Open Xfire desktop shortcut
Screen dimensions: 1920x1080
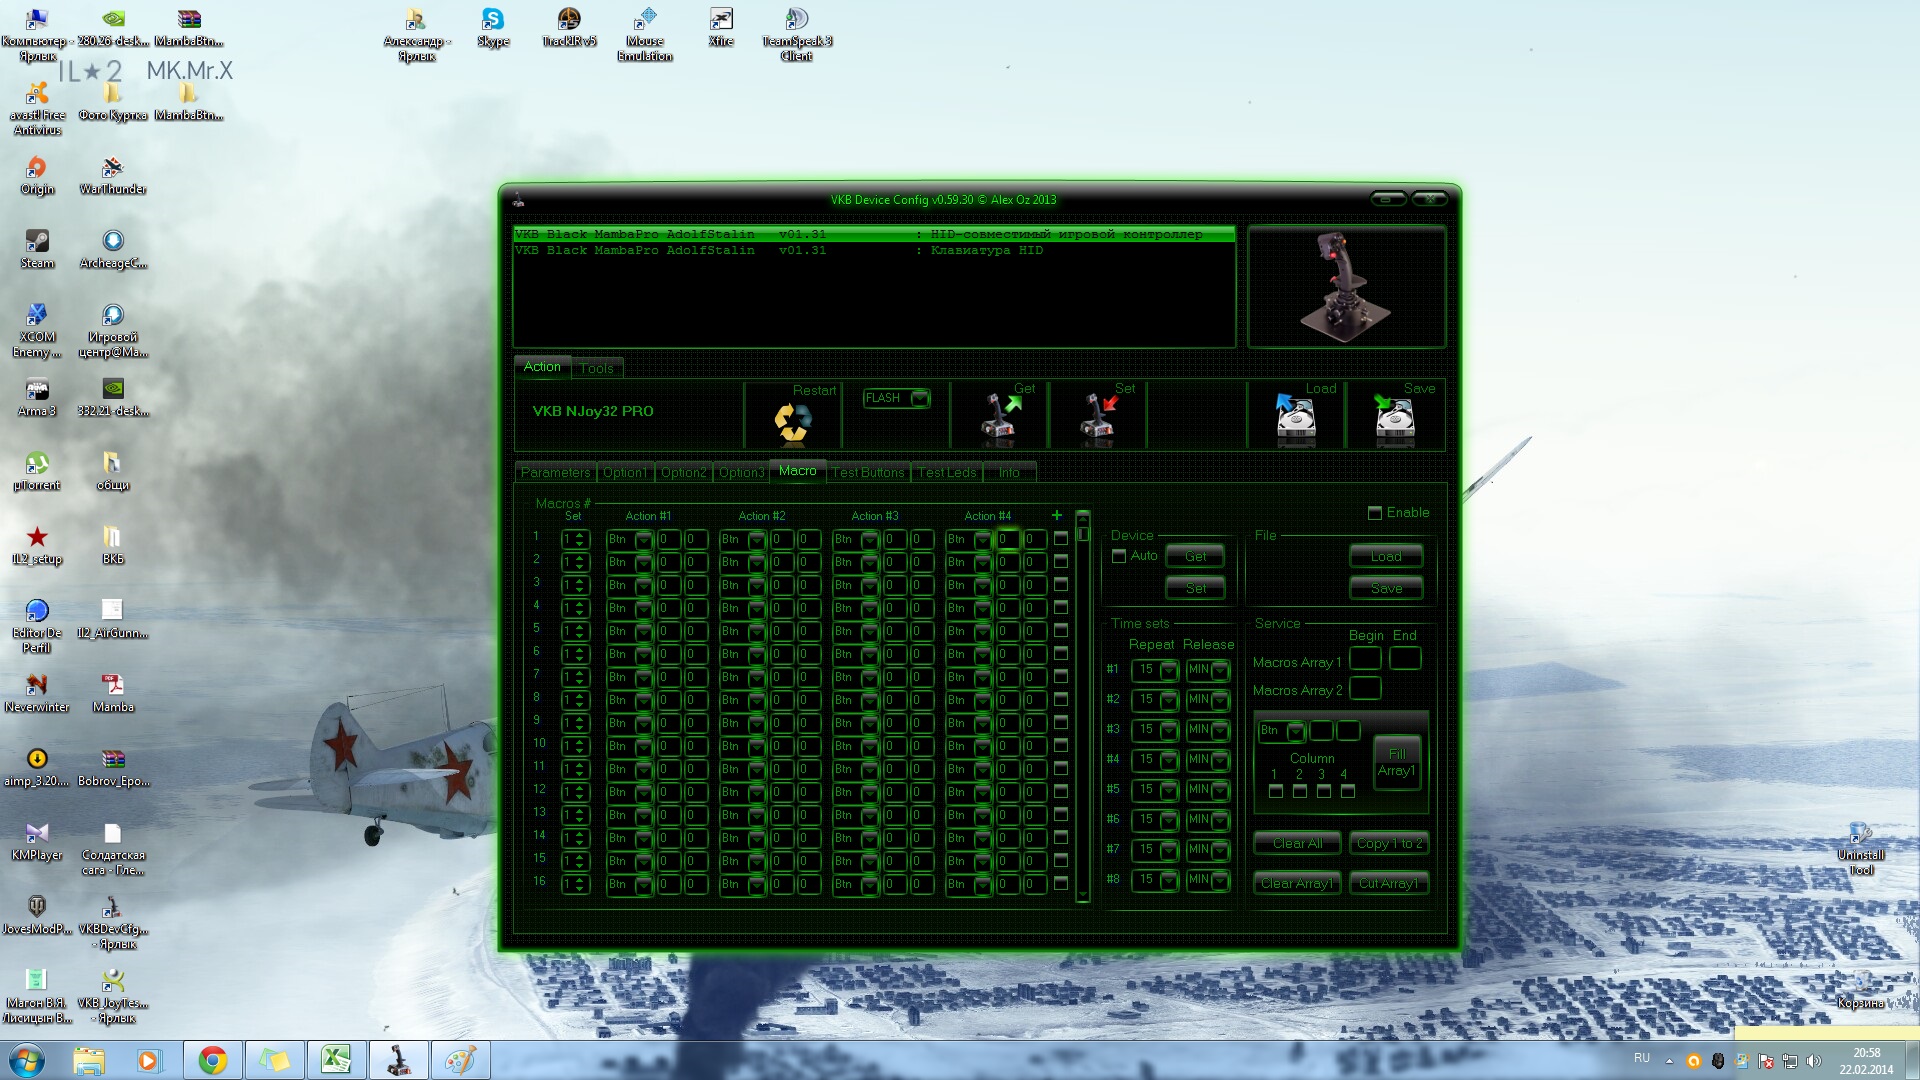(x=721, y=28)
